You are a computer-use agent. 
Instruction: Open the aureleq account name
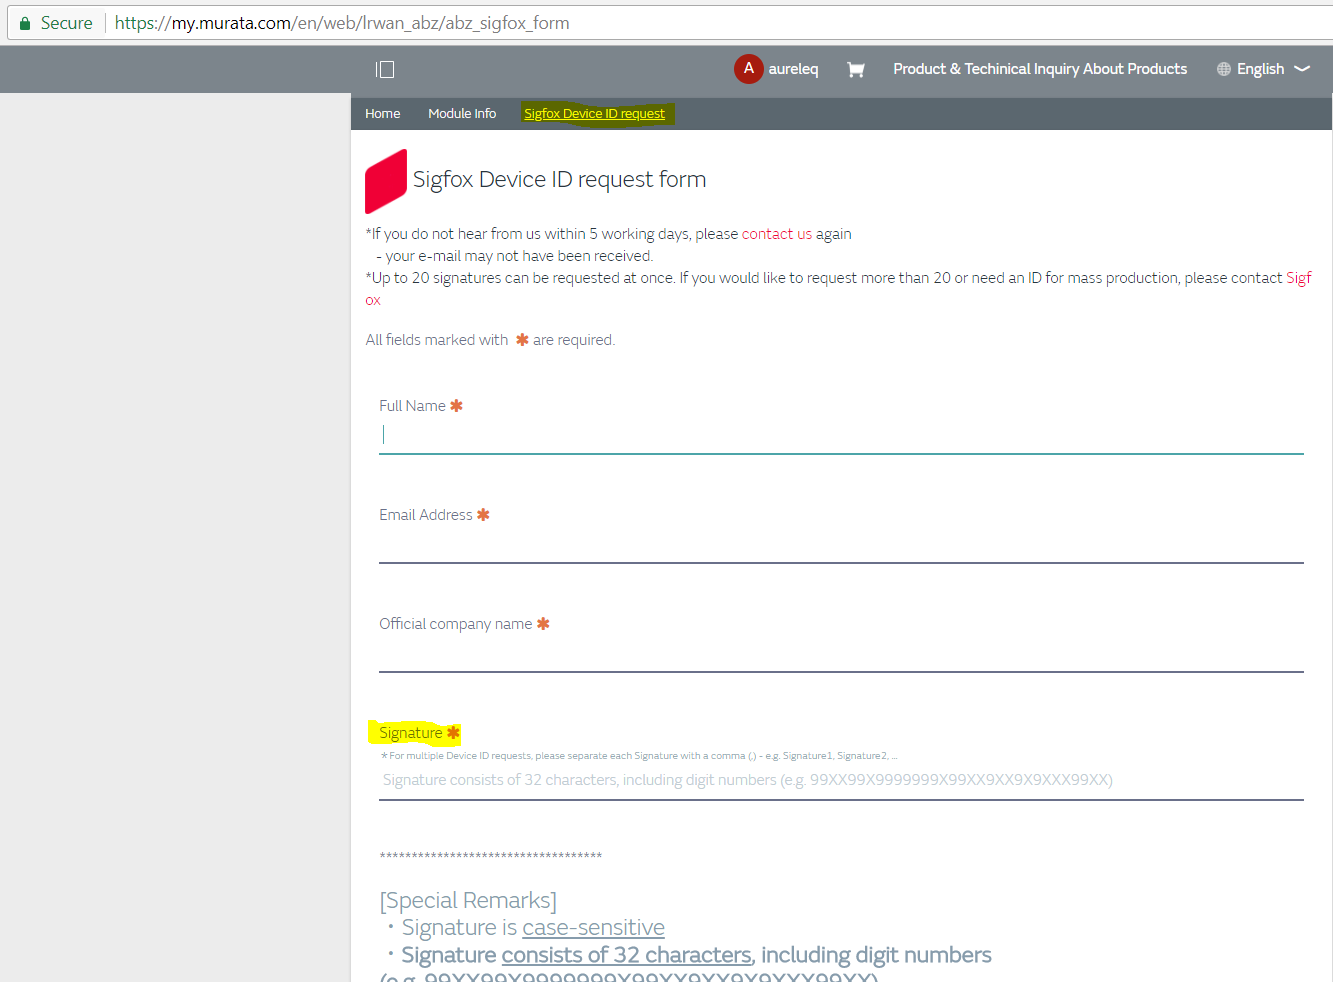click(x=793, y=69)
